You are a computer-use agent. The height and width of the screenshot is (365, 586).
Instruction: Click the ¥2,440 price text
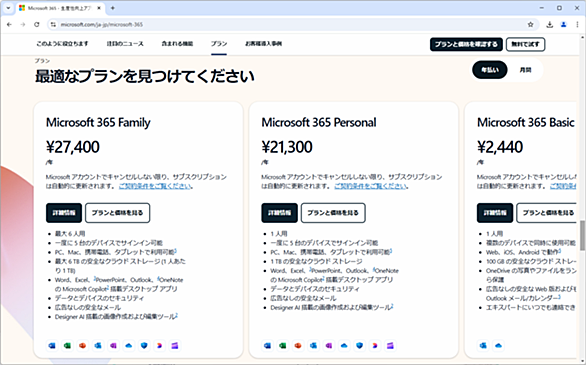(x=500, y=147)
